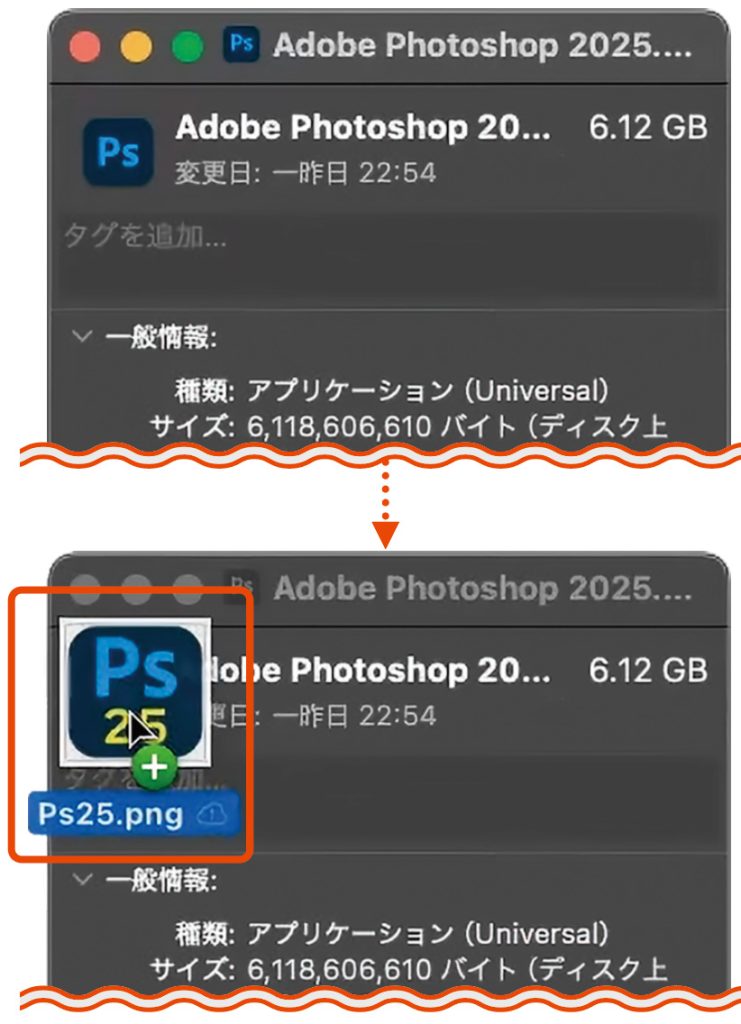The width and height of the screenshot is (741, 1024).
Task: Select the Ps25.png file name label
Action: pyautogui.click(x=110, y=815)
